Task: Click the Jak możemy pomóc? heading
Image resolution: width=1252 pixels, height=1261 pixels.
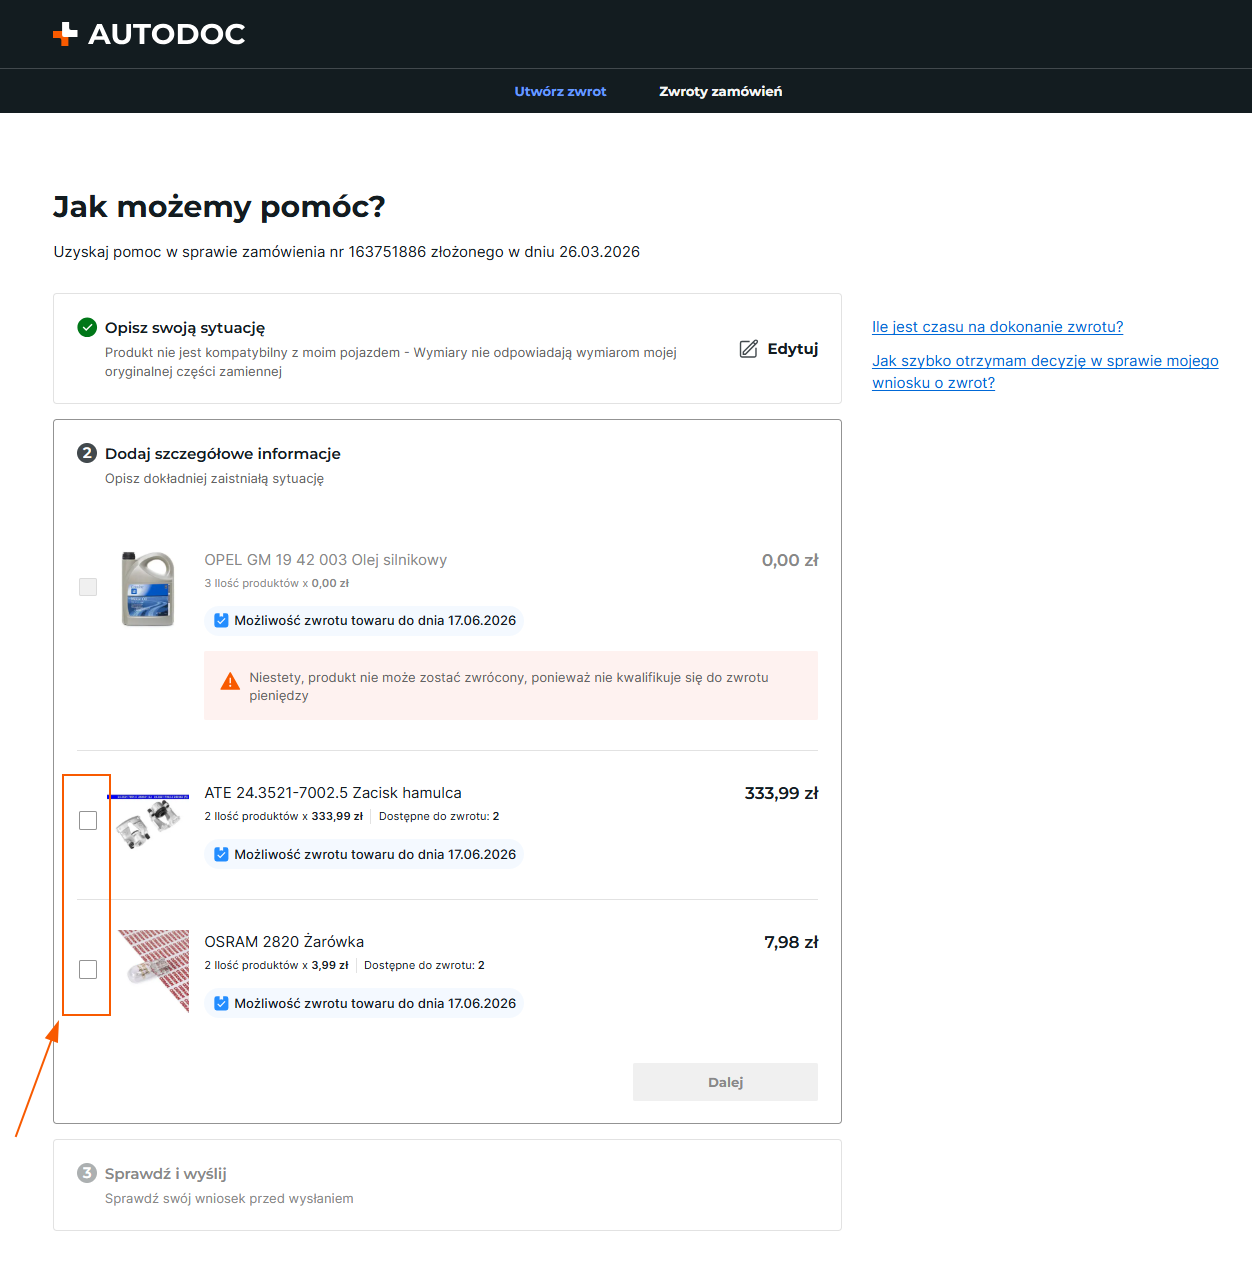Action: (x=219, y=206)
